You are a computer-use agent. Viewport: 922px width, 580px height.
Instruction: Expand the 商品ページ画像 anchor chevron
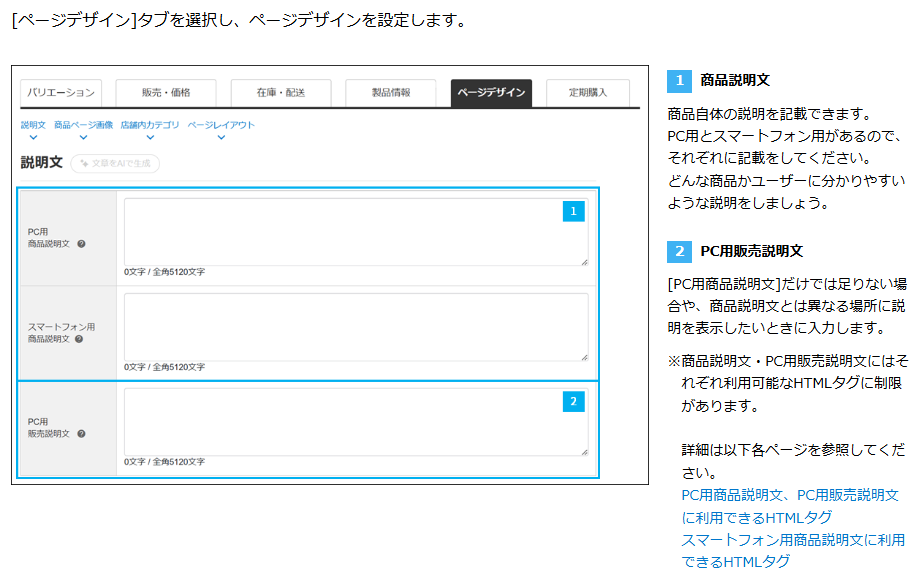(83, 137)
